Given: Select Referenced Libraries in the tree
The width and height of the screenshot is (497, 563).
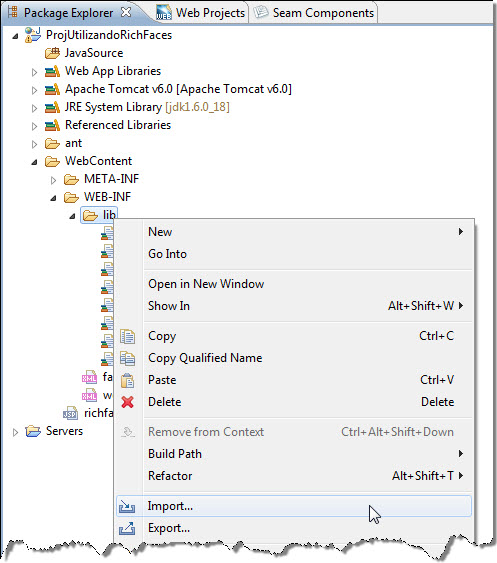Looking at the screenshot, I should 118,125.
